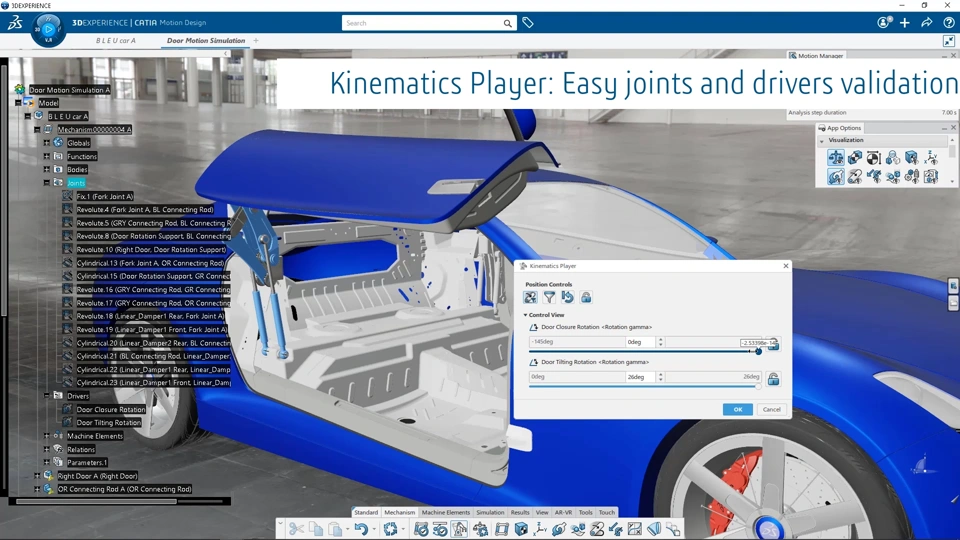The height and width of the screenshot is (540, 960).
Task: Click the Share arrow icon in header
Action: tap(927, 23)
